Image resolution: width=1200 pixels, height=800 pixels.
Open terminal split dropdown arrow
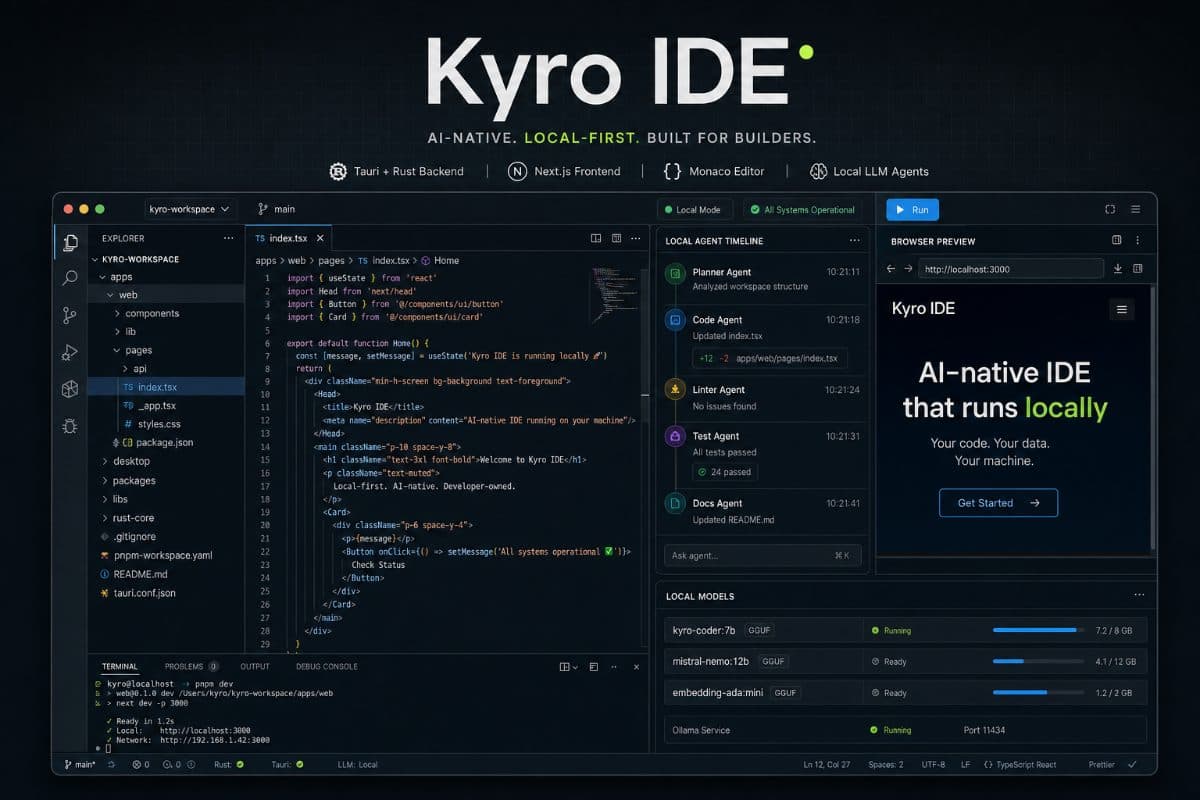[575, 667]
